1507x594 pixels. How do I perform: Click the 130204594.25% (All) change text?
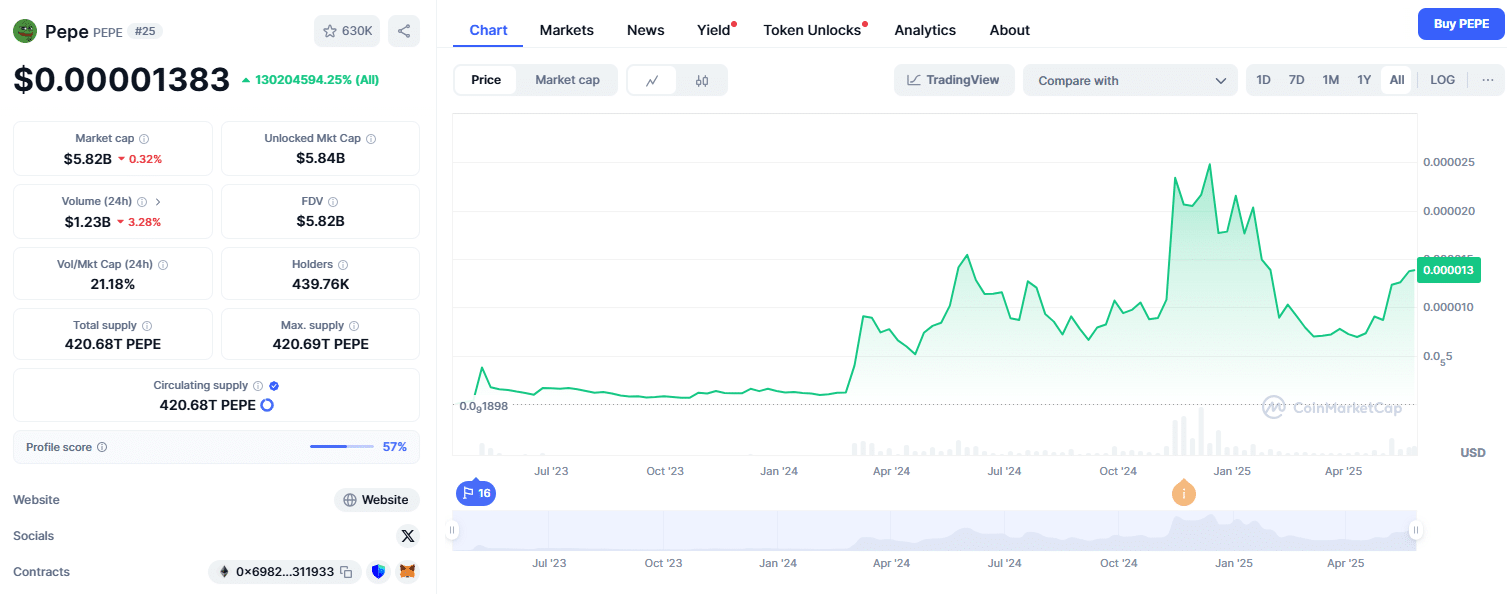coord(317,80)
